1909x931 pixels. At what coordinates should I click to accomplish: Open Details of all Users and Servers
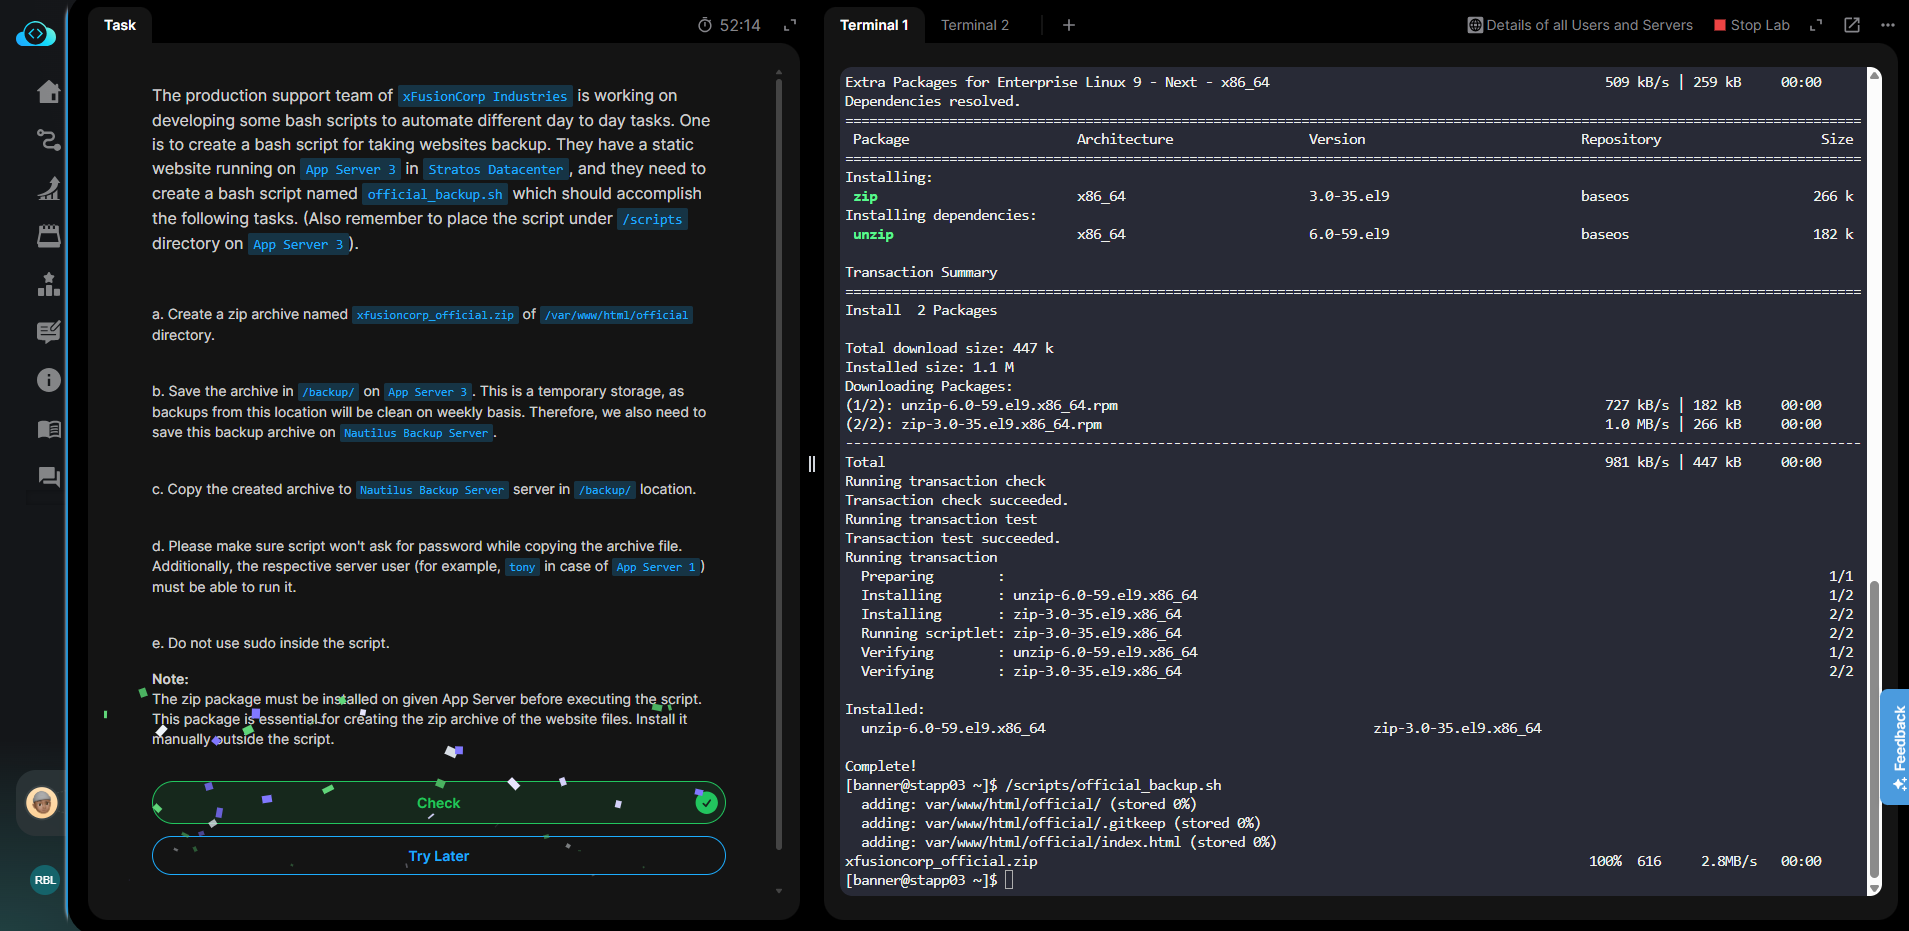(x=1580, y=25)
